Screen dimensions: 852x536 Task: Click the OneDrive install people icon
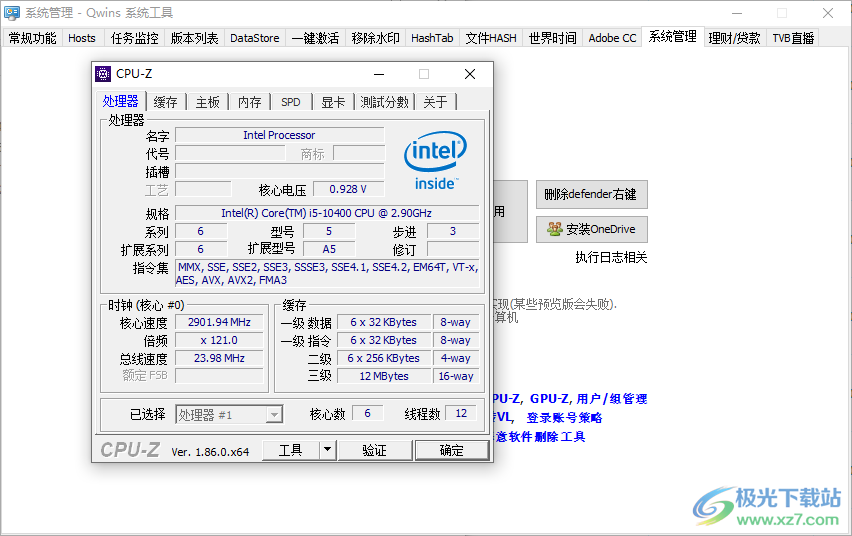click(x=554, y=229)
